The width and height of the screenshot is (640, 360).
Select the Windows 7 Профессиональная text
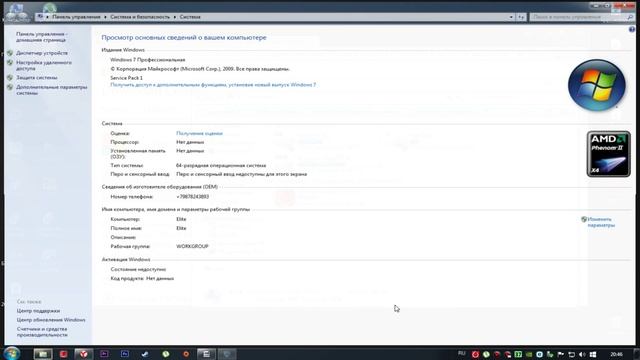point(147,60)
